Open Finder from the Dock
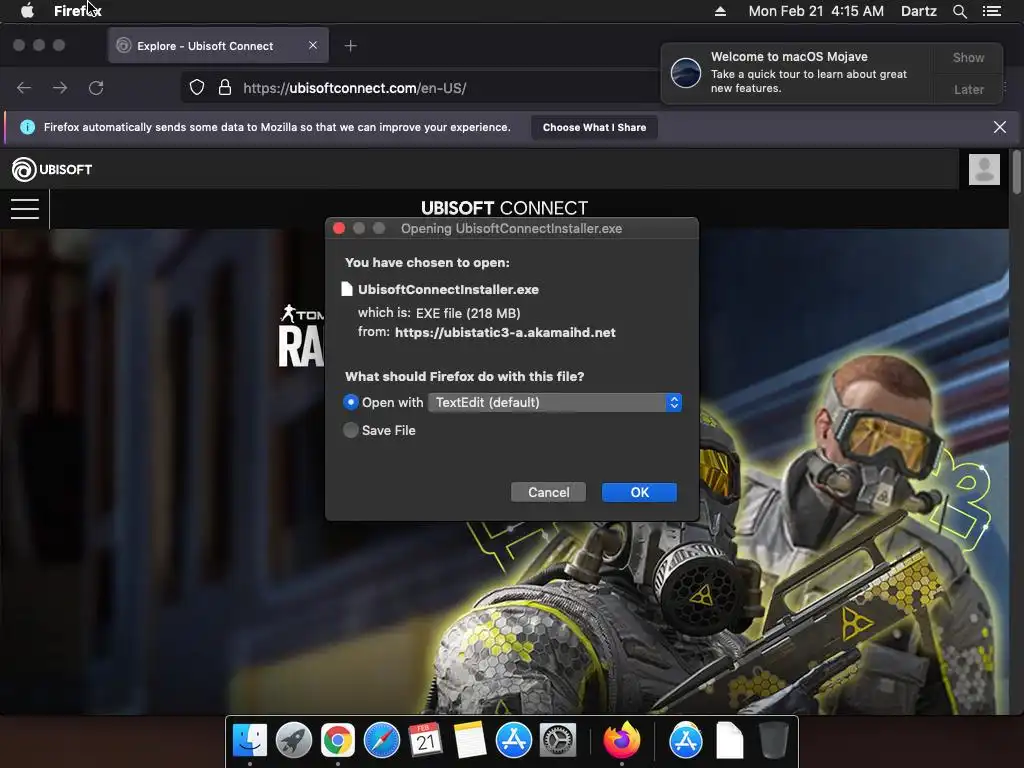The image size is (1024, 768). pyautogui.click(x=249, y=740)
